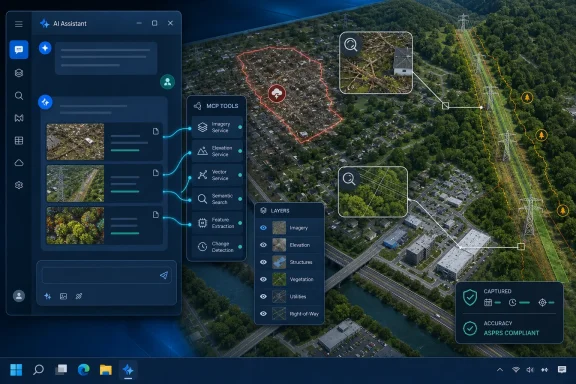
Task: Click the ASPRS COMPLIANT accuracy text
Action: coord(511,333)
